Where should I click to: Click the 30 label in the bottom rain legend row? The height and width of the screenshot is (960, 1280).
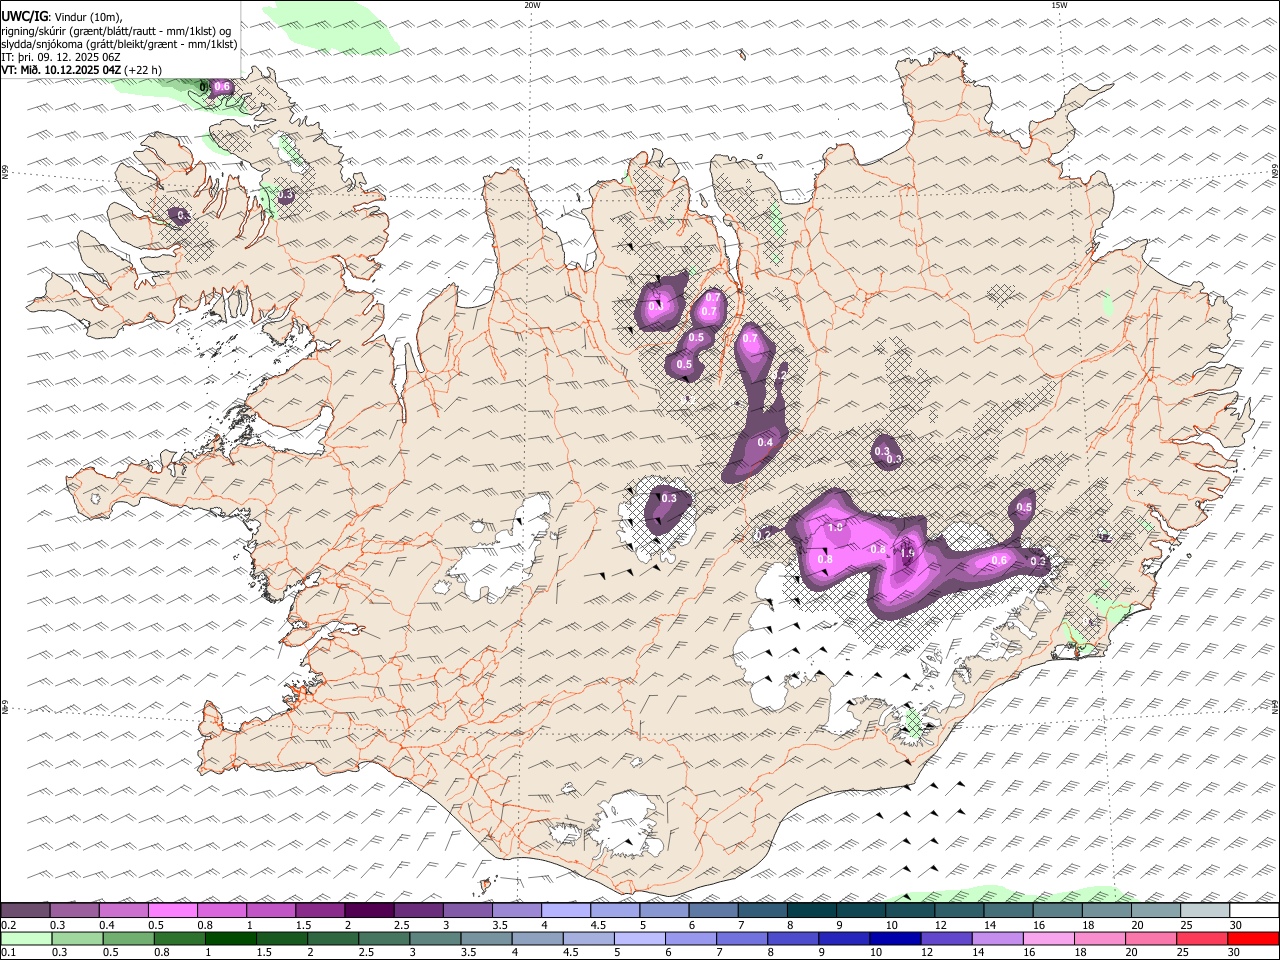(1234, 953)
